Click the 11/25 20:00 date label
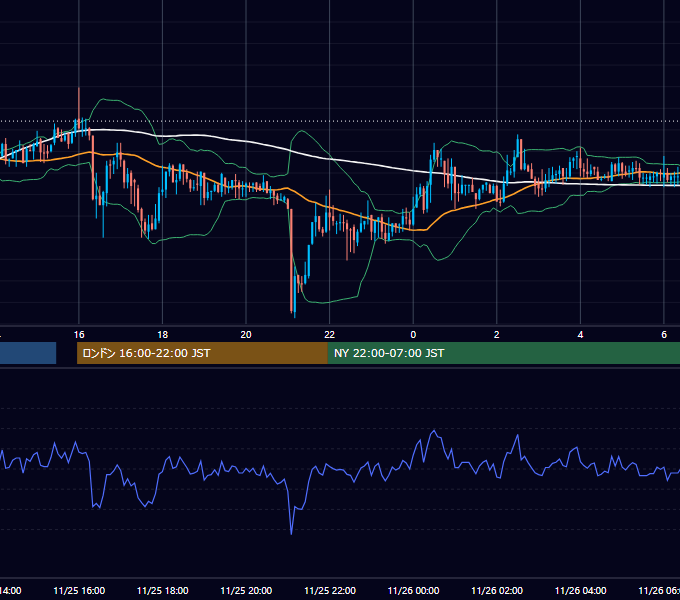 tap(246, 590)
